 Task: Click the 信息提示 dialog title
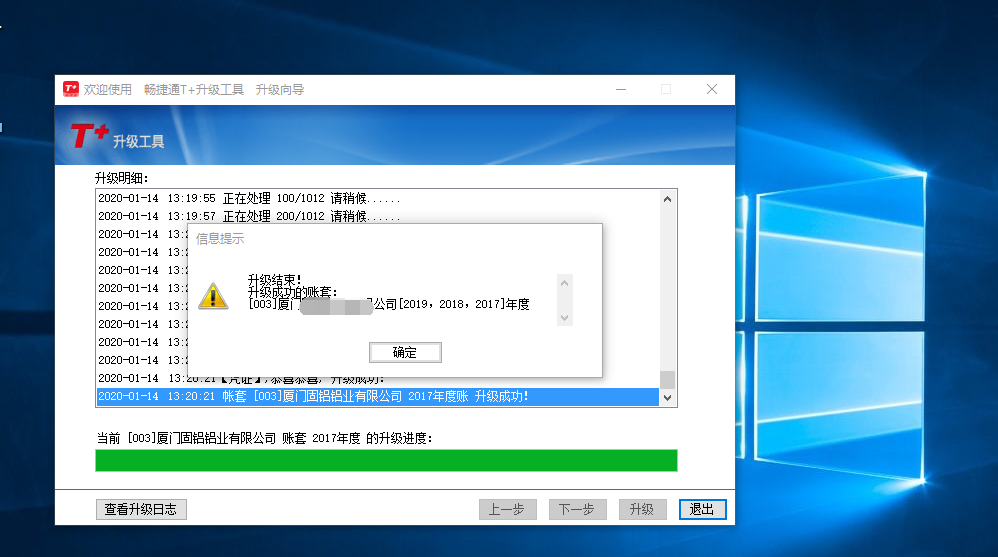220,239
